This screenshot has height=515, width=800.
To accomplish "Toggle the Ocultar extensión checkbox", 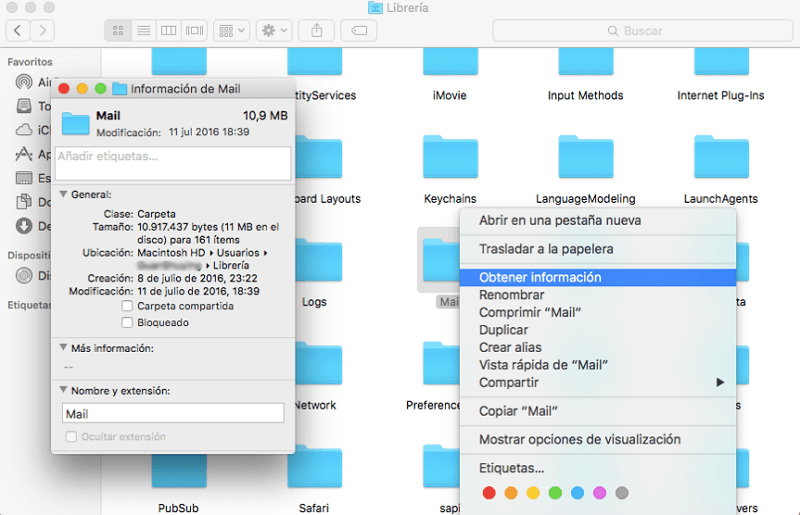I will pos(71,437).
